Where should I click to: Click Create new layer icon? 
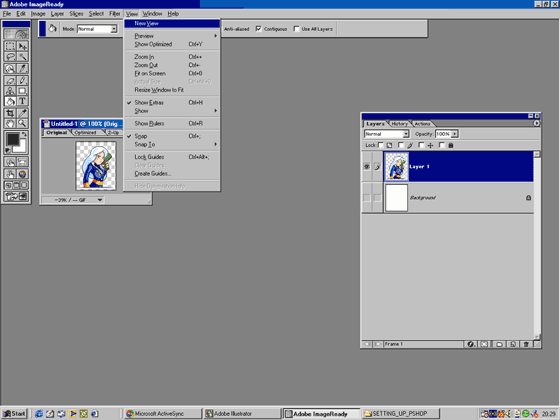point(513,344)
